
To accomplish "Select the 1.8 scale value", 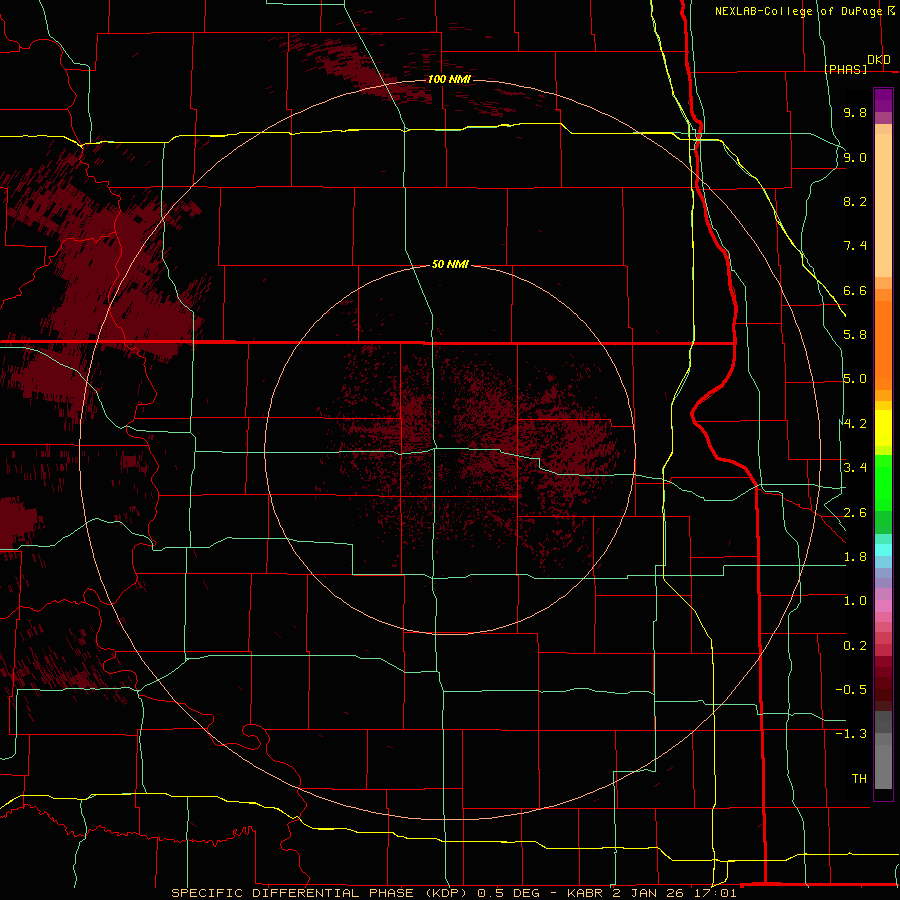I will 855,557.
